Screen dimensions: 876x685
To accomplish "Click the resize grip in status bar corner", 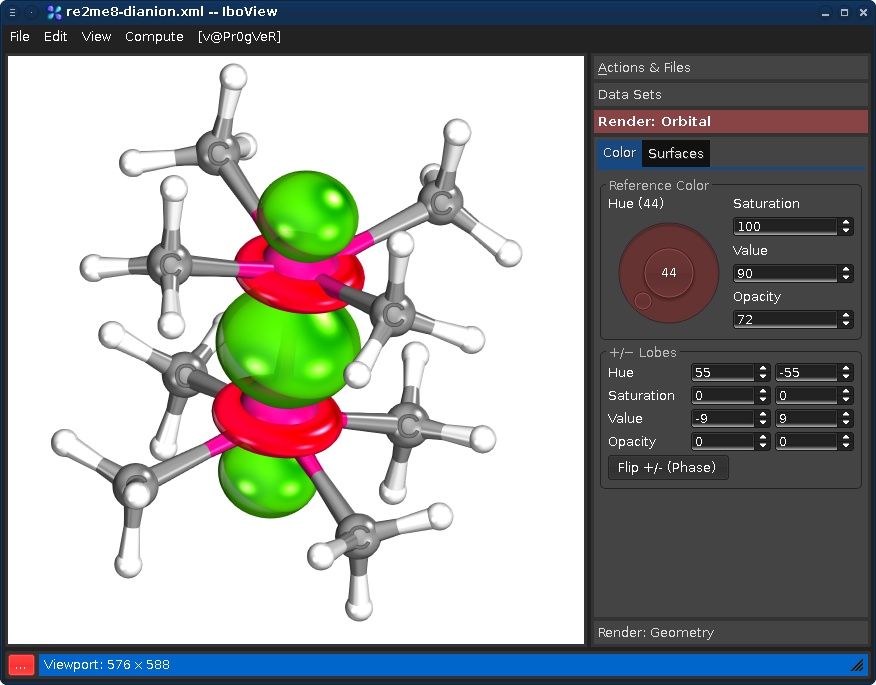I will [857, 665].
